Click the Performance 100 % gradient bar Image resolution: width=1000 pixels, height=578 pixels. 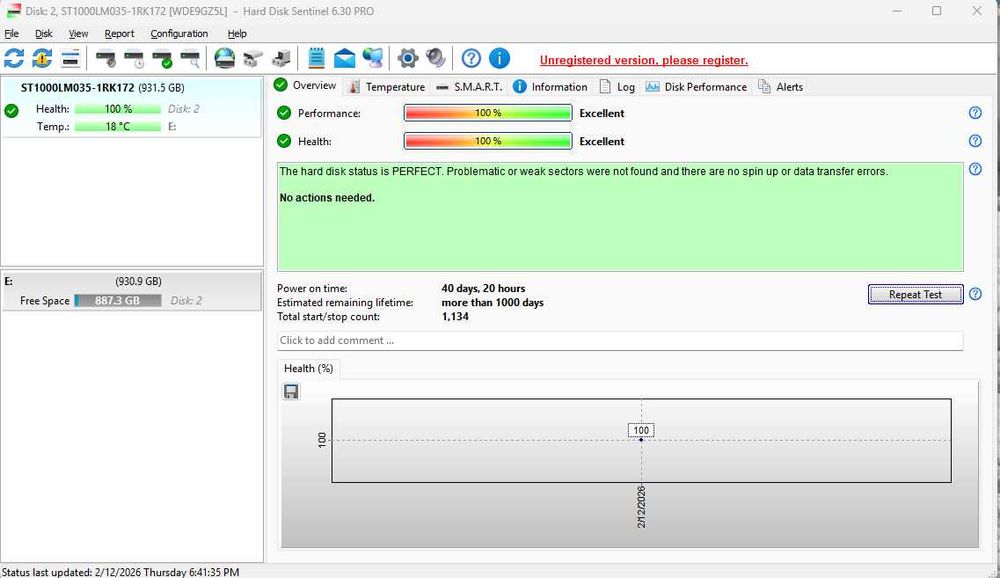[488, 113]
